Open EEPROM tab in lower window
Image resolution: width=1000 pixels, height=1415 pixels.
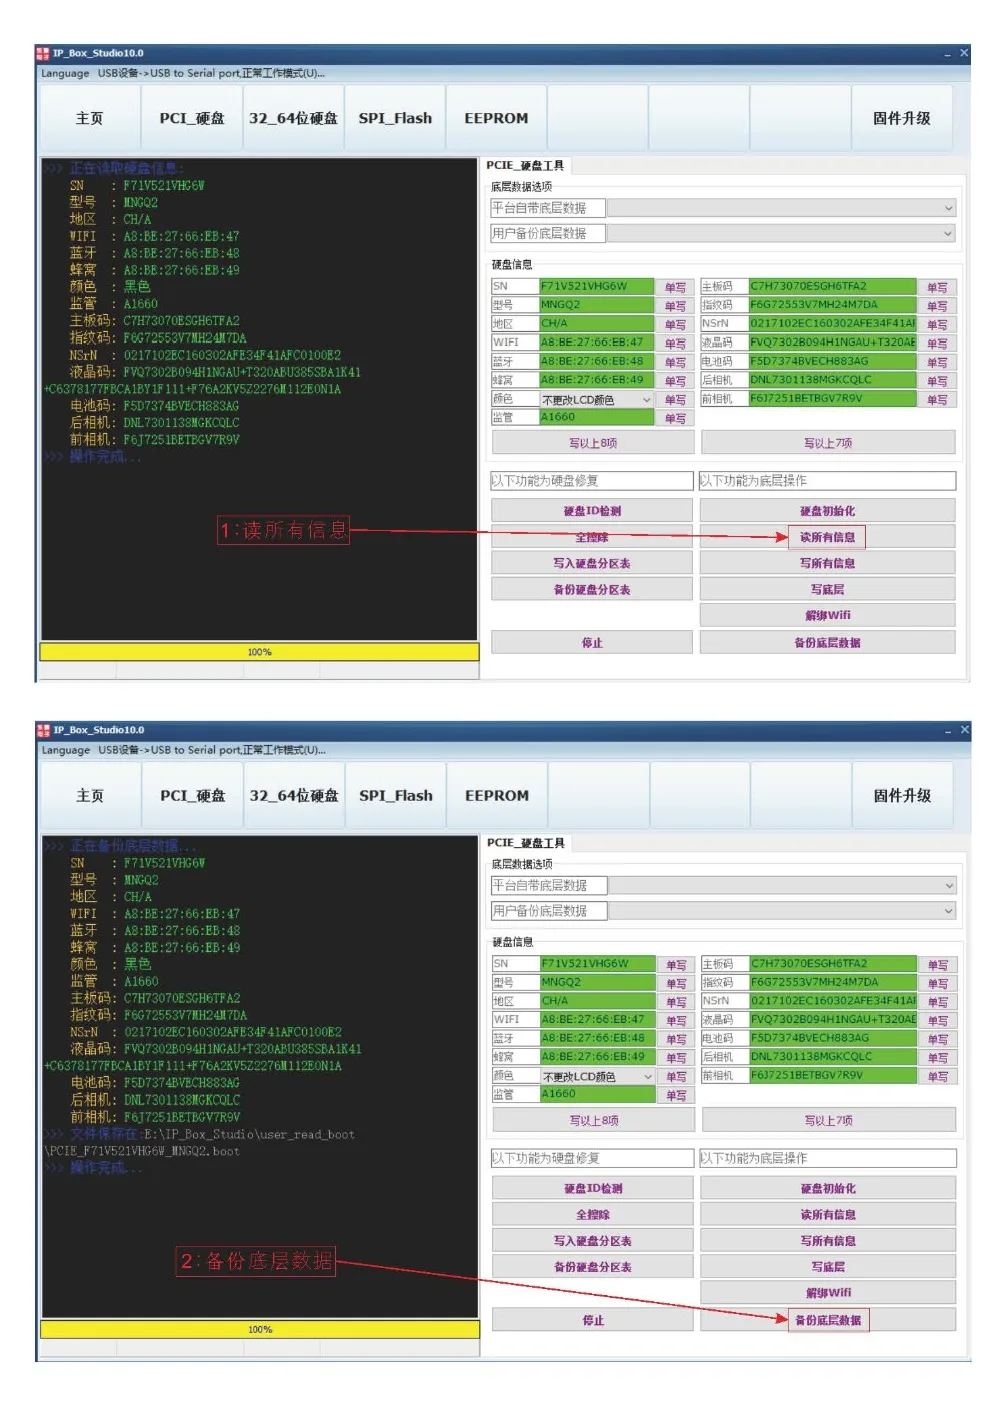(497, 795)
